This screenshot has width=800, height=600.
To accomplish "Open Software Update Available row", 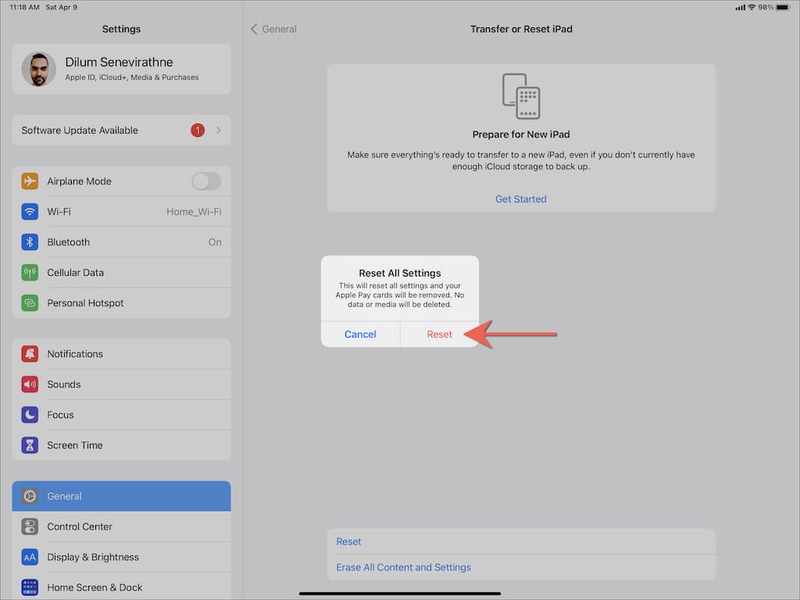I will coord(121,130).
